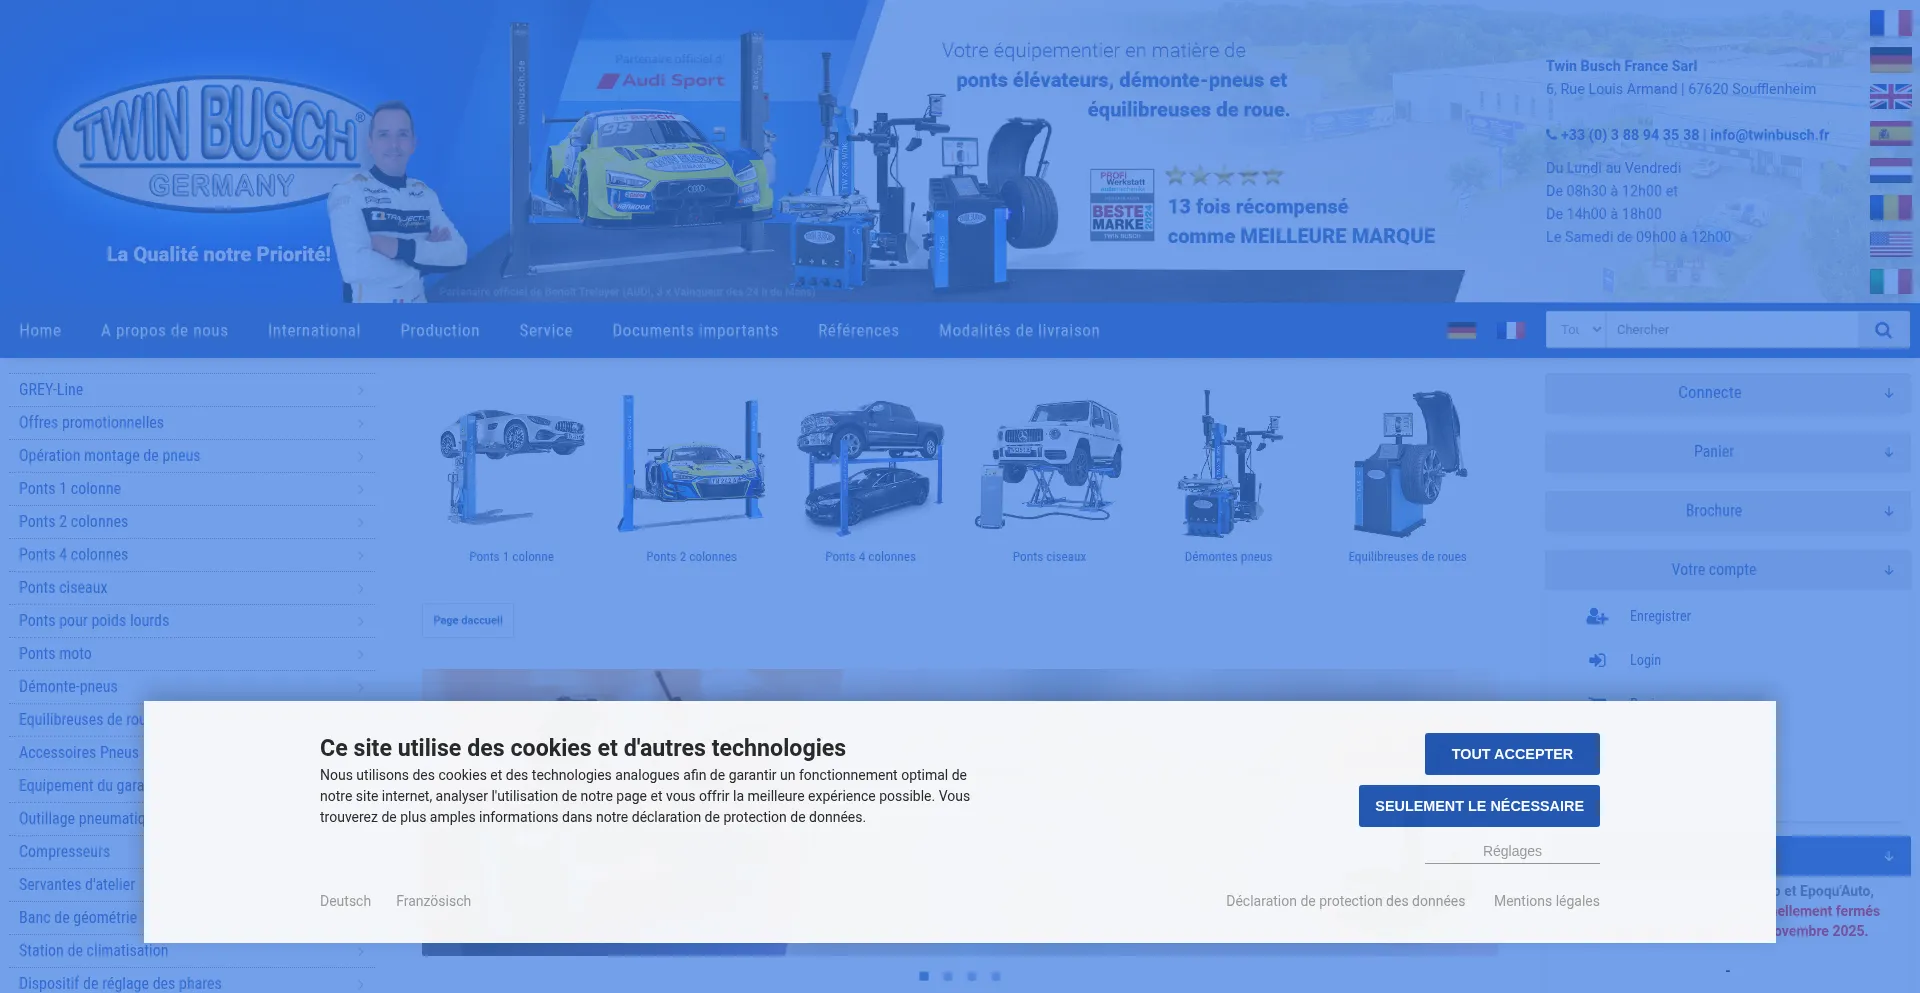Click into the Chercher search field

click(1730, 330)
